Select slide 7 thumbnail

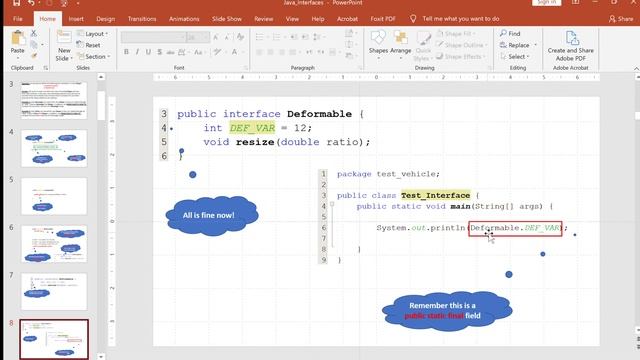(54, 291)
